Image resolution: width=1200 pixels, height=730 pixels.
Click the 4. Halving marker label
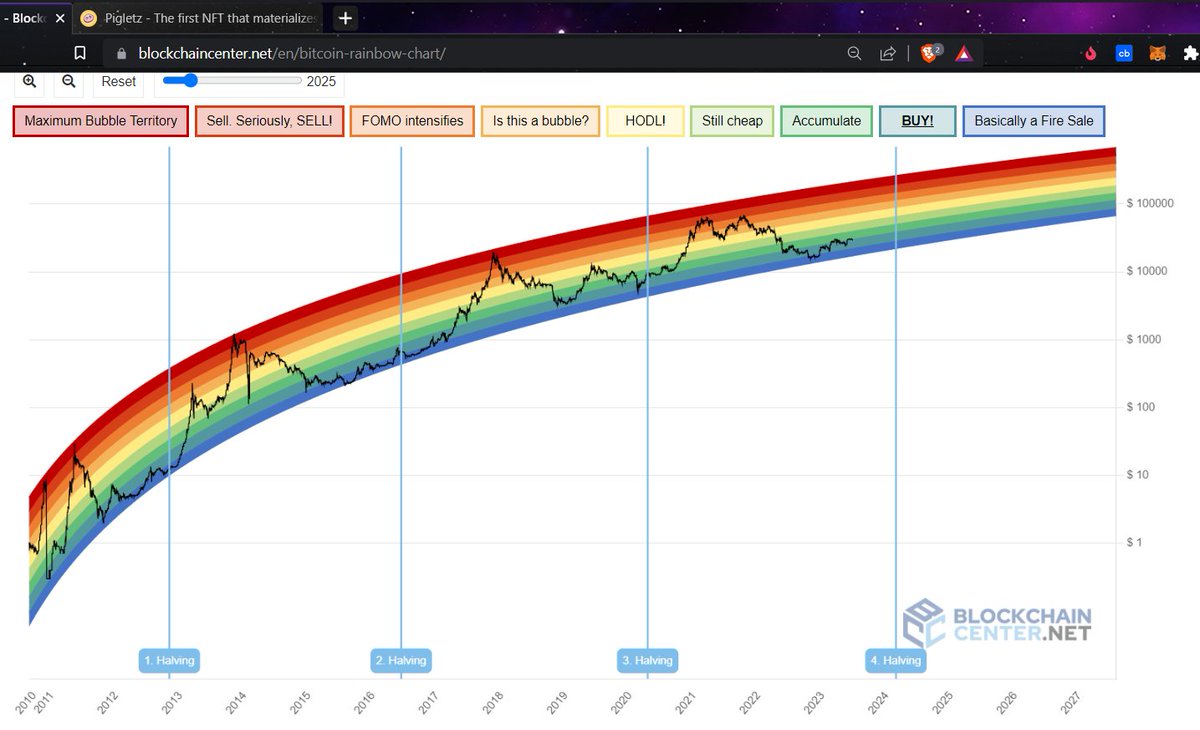pyautogui.click(x=895, y=660)
